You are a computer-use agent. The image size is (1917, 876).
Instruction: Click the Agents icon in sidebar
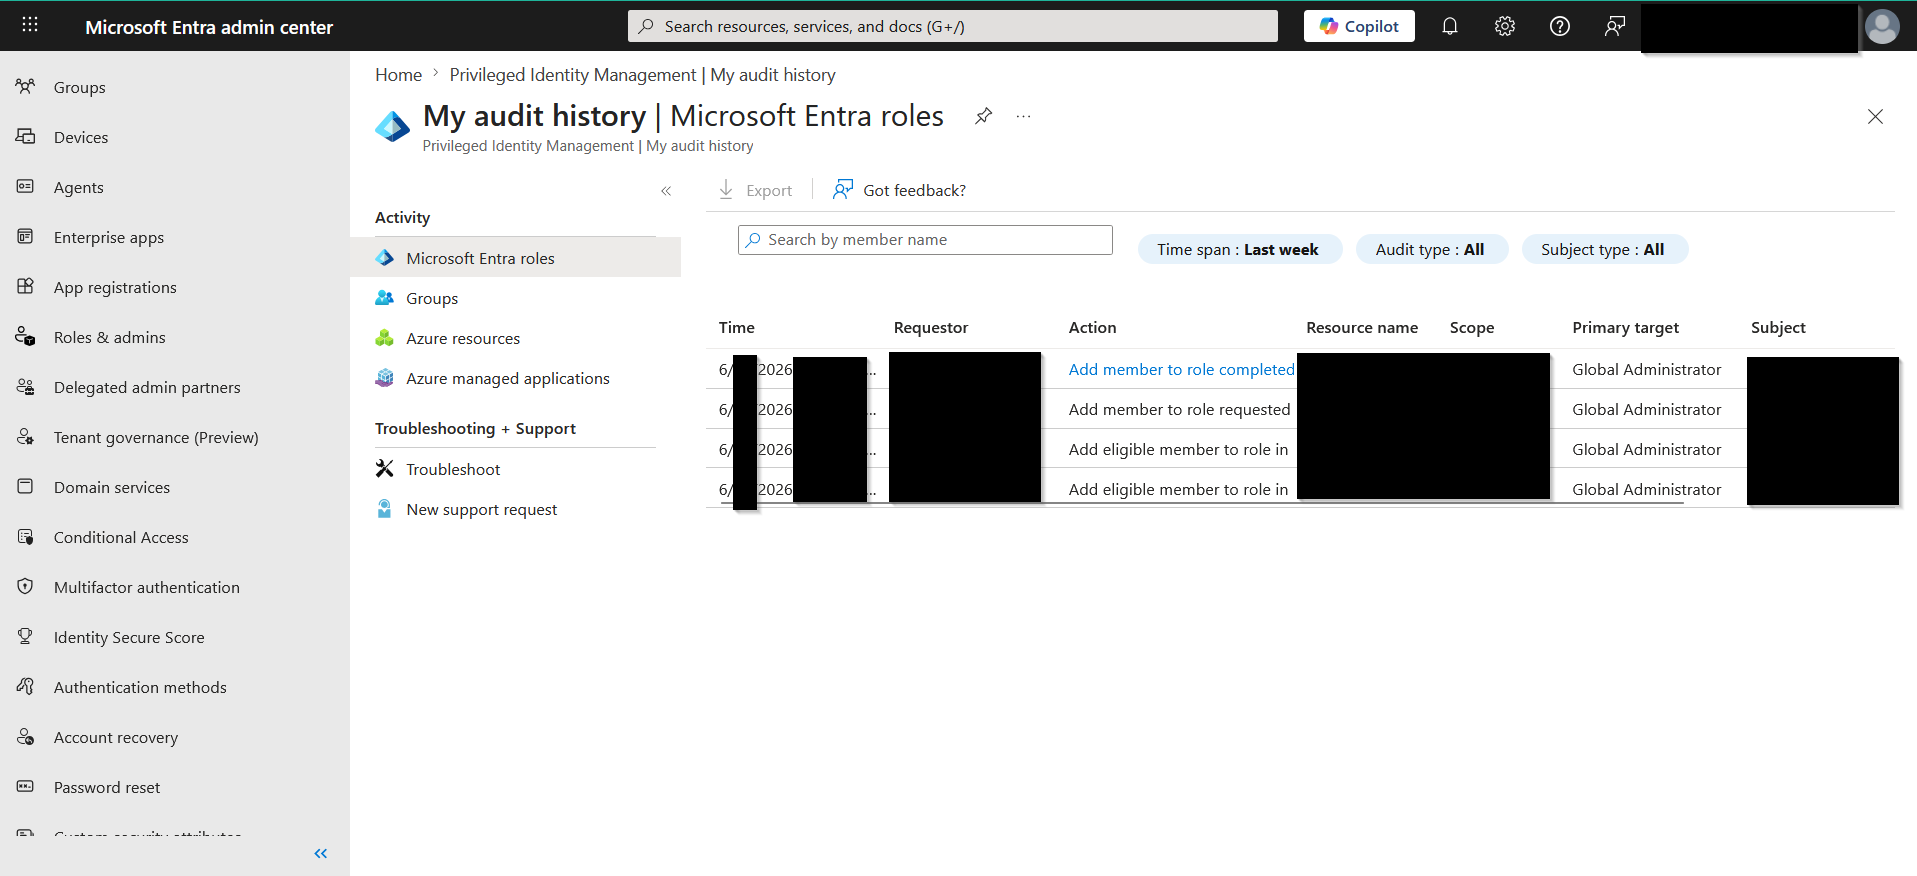tap(26, 187)
